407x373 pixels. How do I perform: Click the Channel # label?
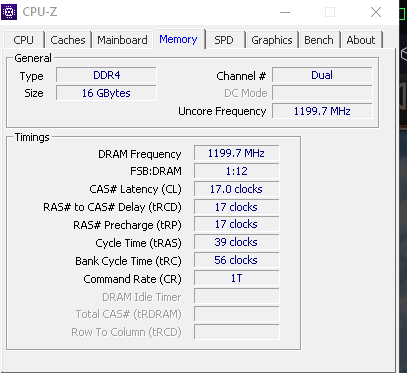[x=241, y=76]
